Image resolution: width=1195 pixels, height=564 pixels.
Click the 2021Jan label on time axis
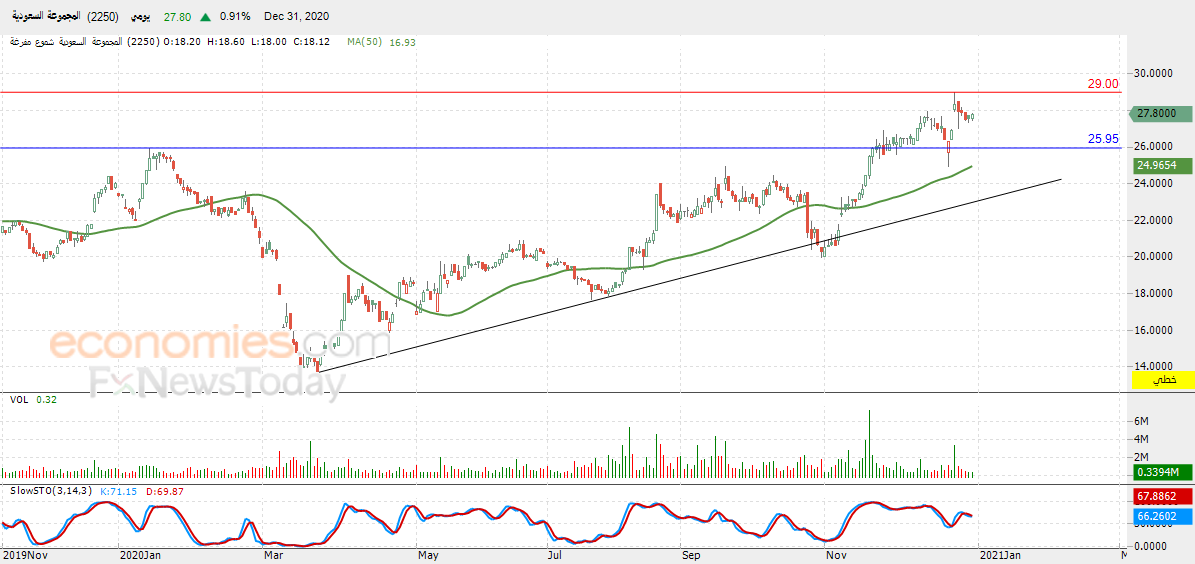pos(998,556)
